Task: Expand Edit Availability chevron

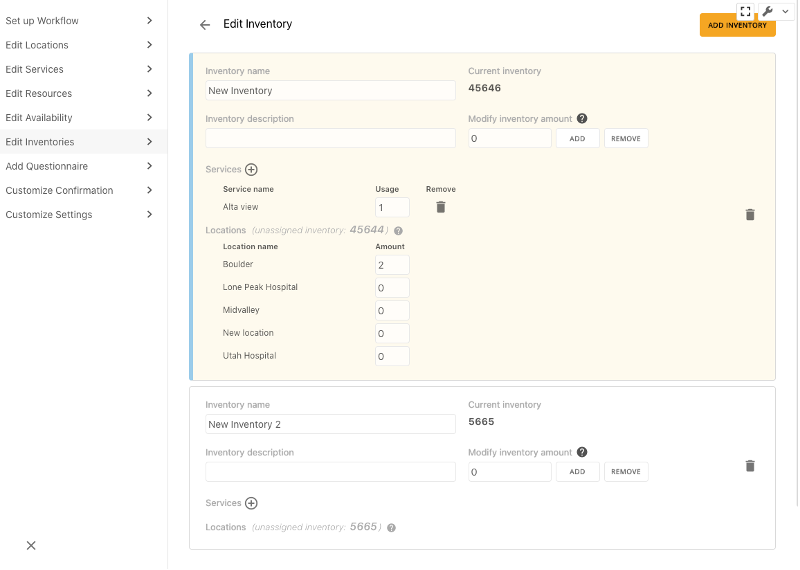Action: pyautogui.click(x=149, y=117)
